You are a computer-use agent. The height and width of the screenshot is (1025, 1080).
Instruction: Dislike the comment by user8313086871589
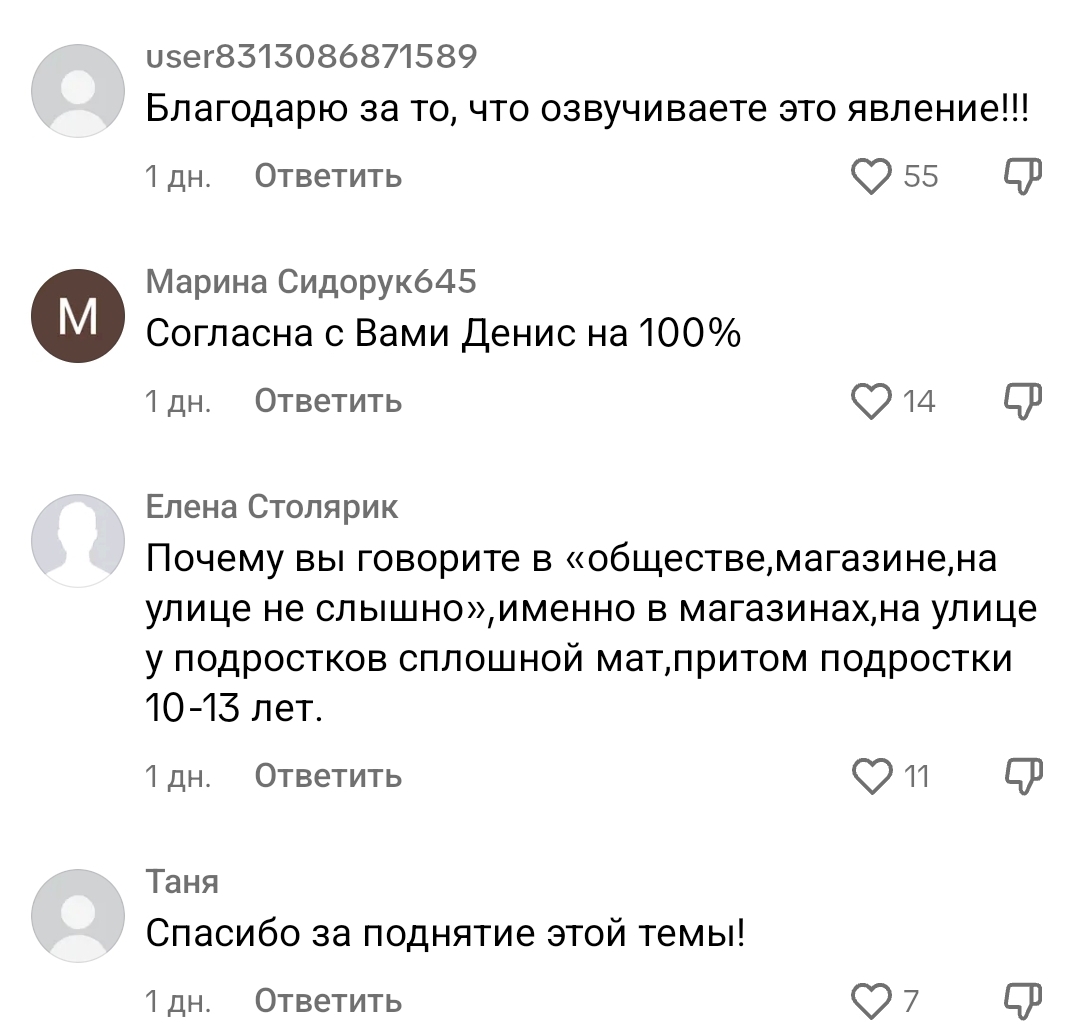click(x=1021, y=176)
